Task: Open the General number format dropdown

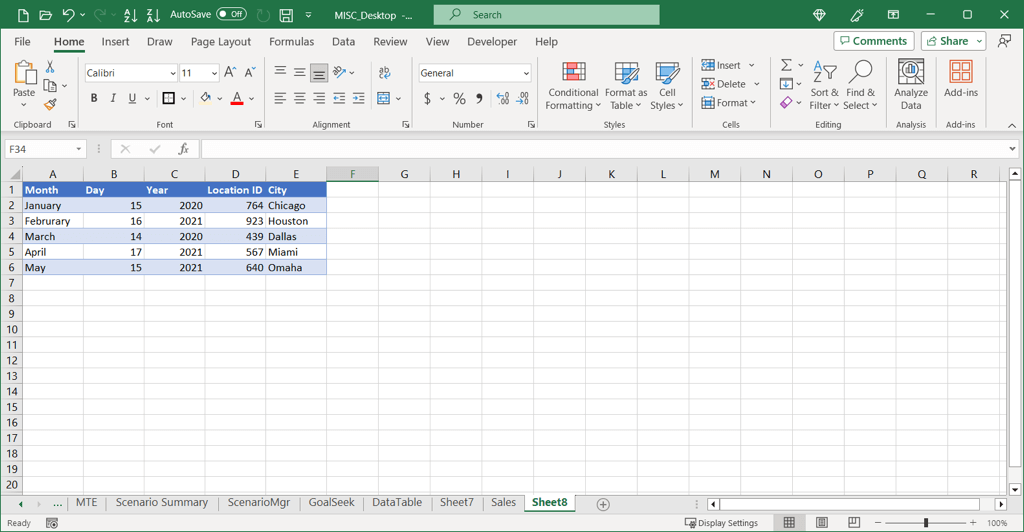Action: 526,74
